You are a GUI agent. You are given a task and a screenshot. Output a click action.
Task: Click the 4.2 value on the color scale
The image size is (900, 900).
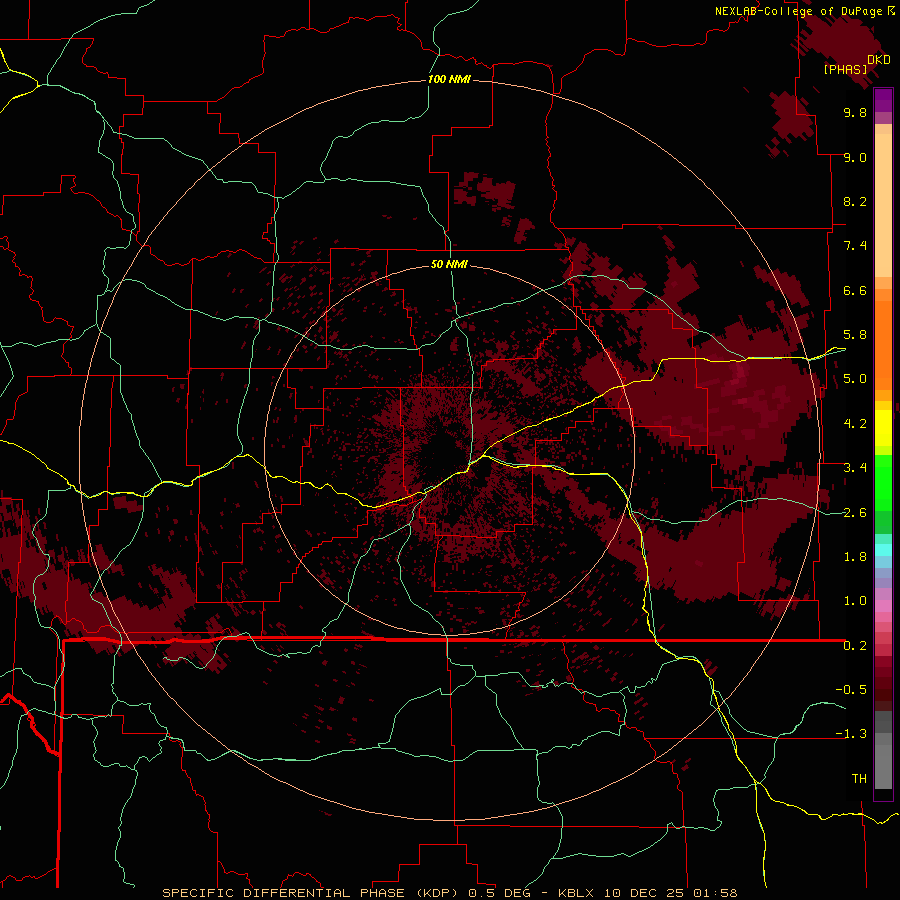click(x=855, y=424)
